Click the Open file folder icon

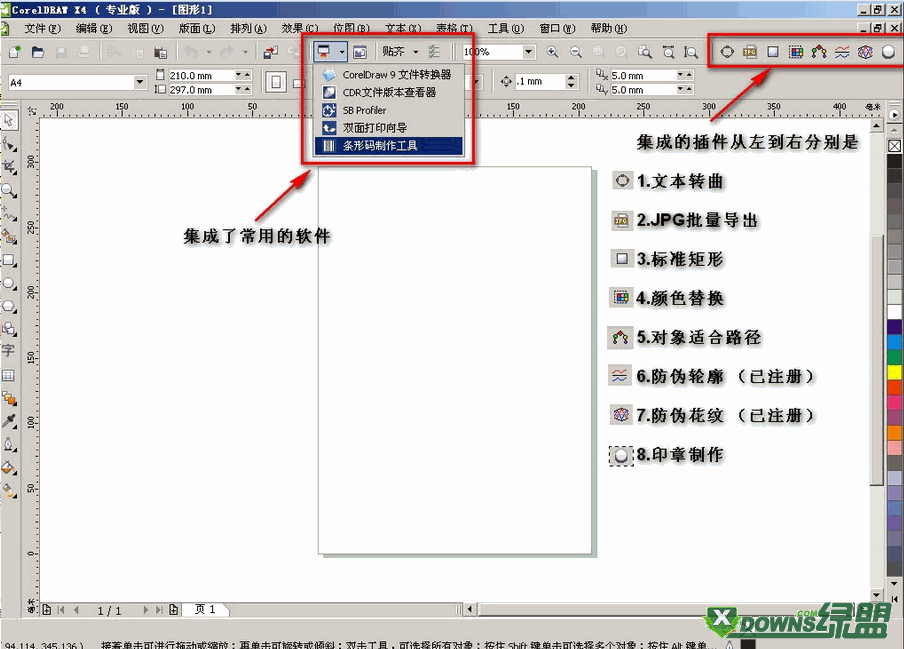click(x=38, y=52)
